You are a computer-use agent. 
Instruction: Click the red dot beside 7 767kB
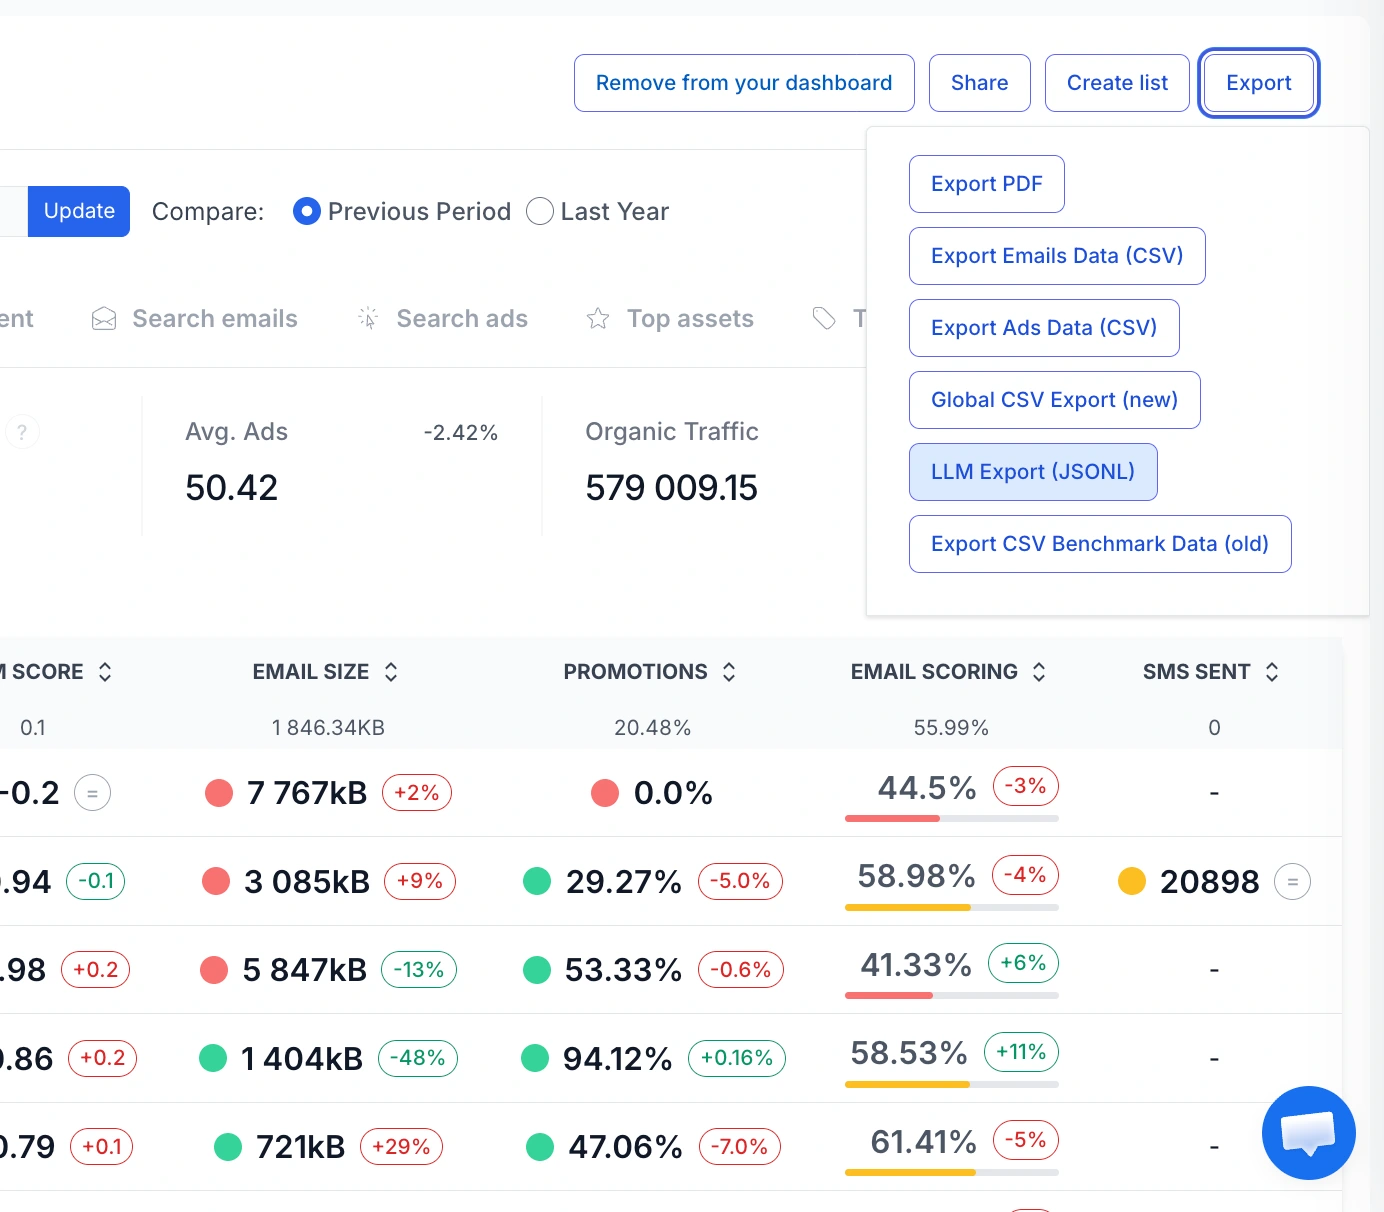pyautogui.click(x=219, y=794)
